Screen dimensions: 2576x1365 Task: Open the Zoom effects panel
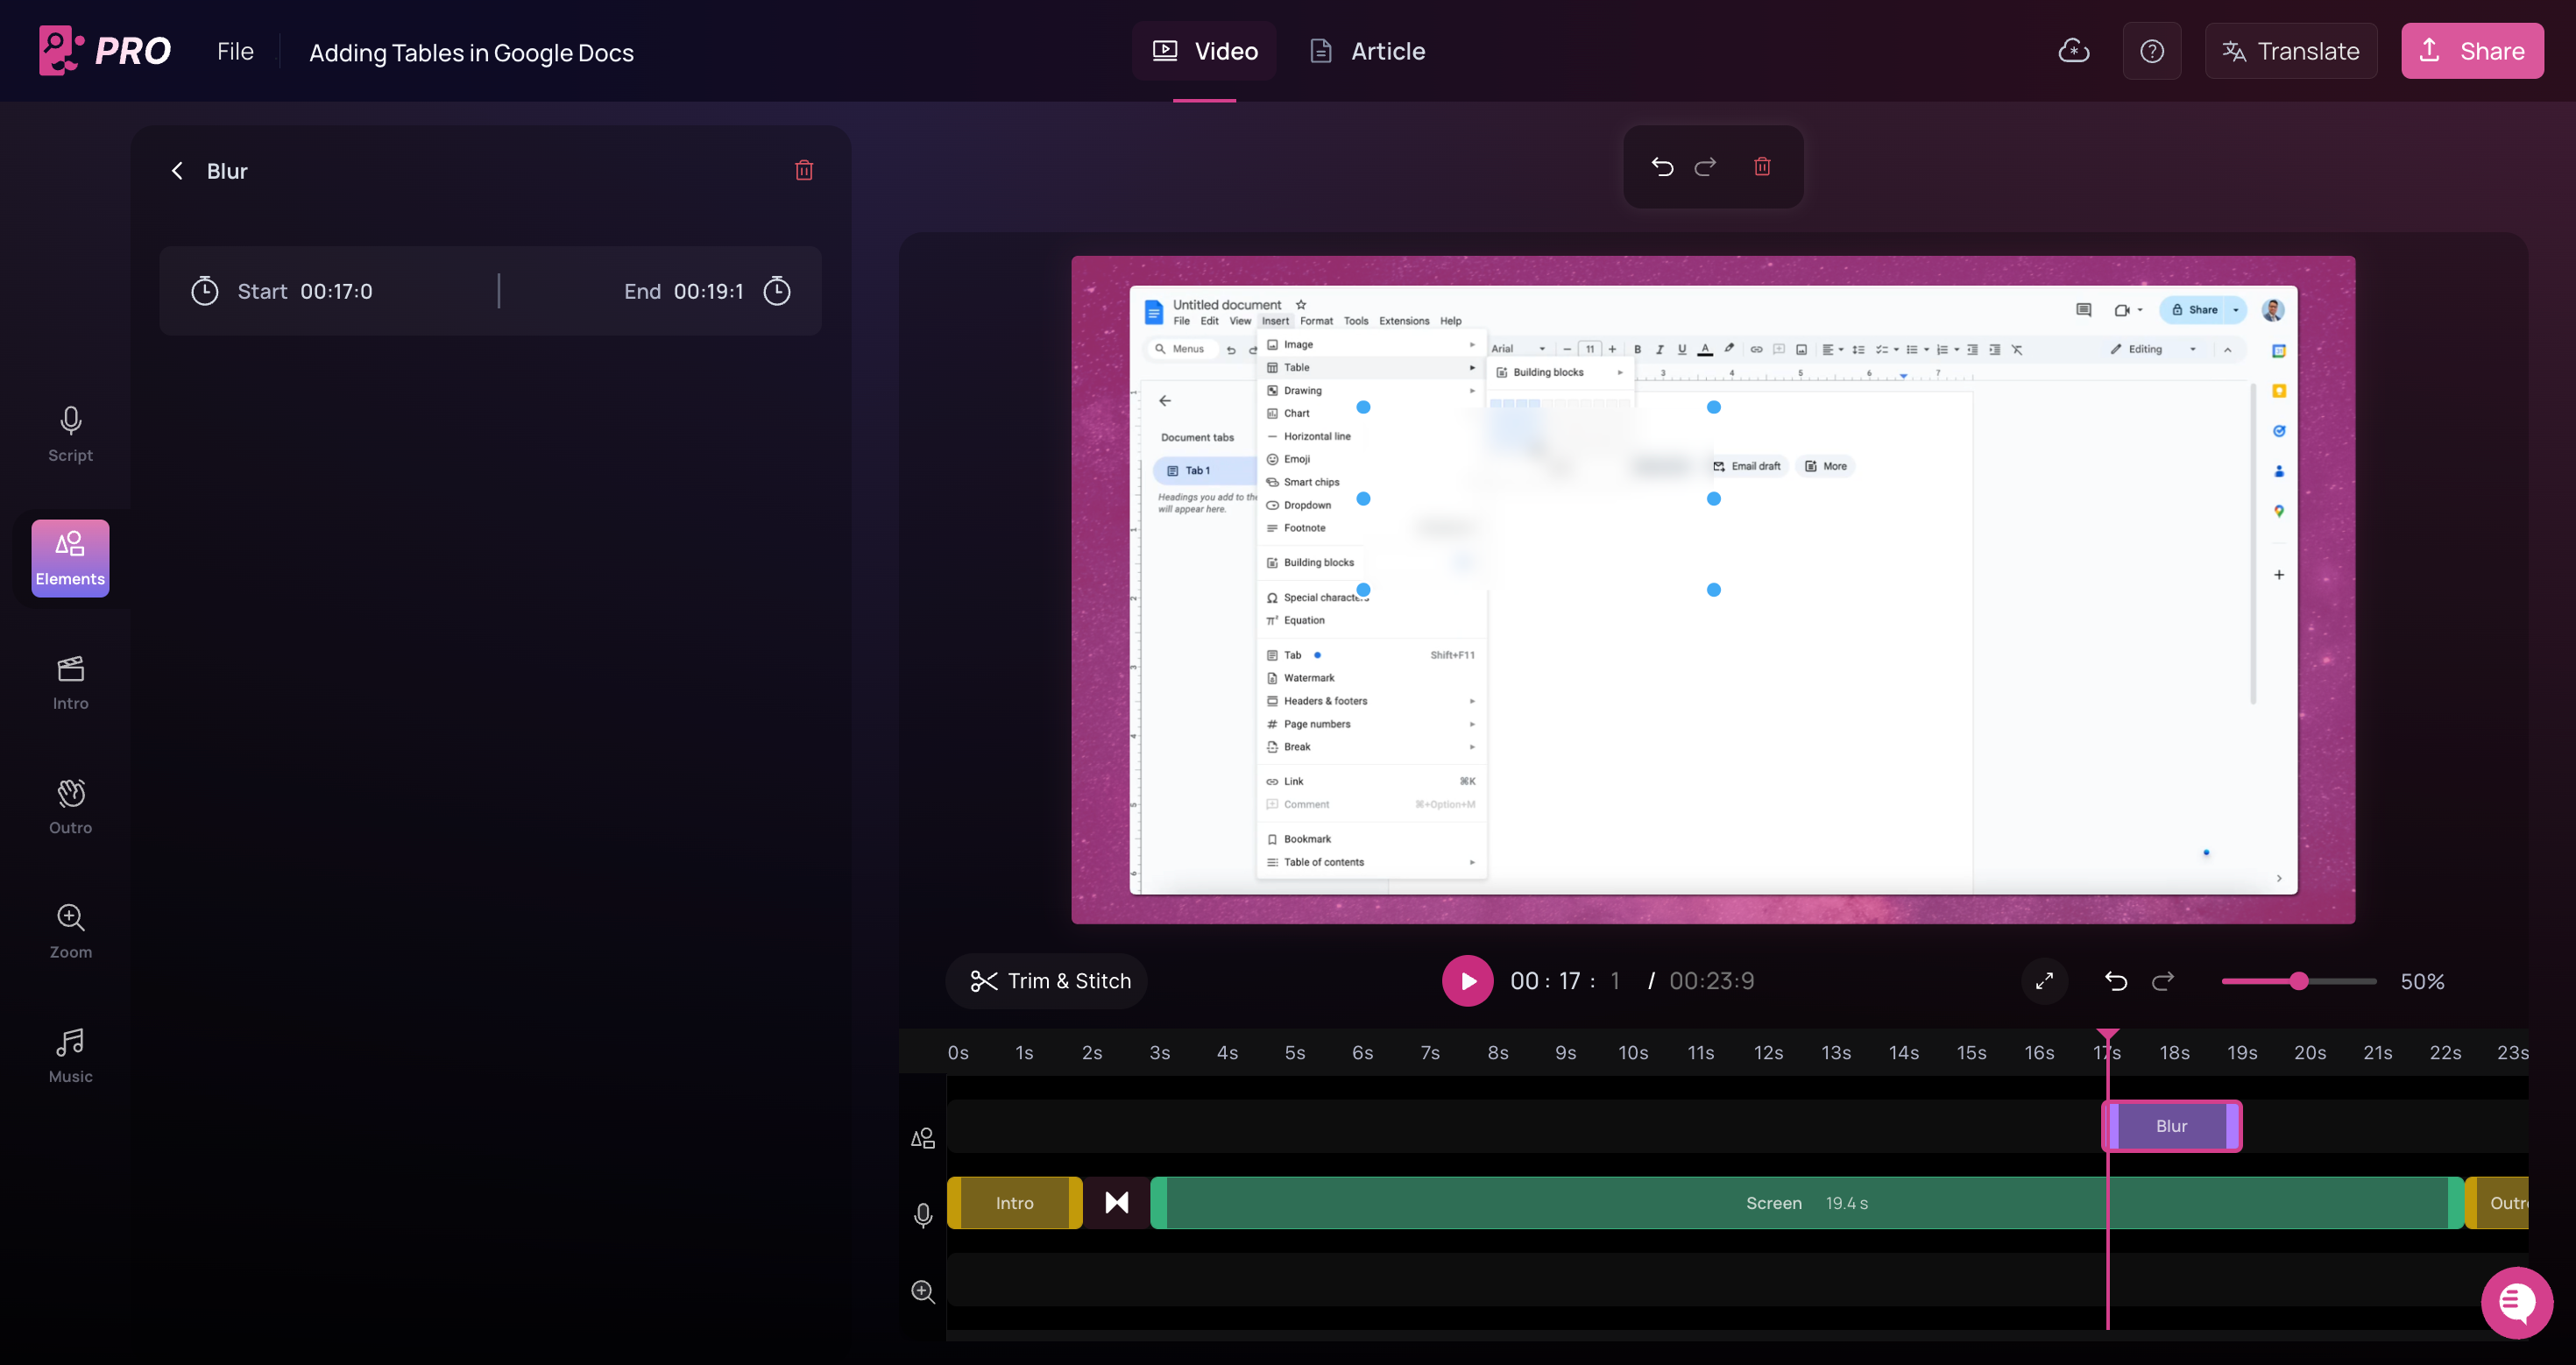[70, 931]
